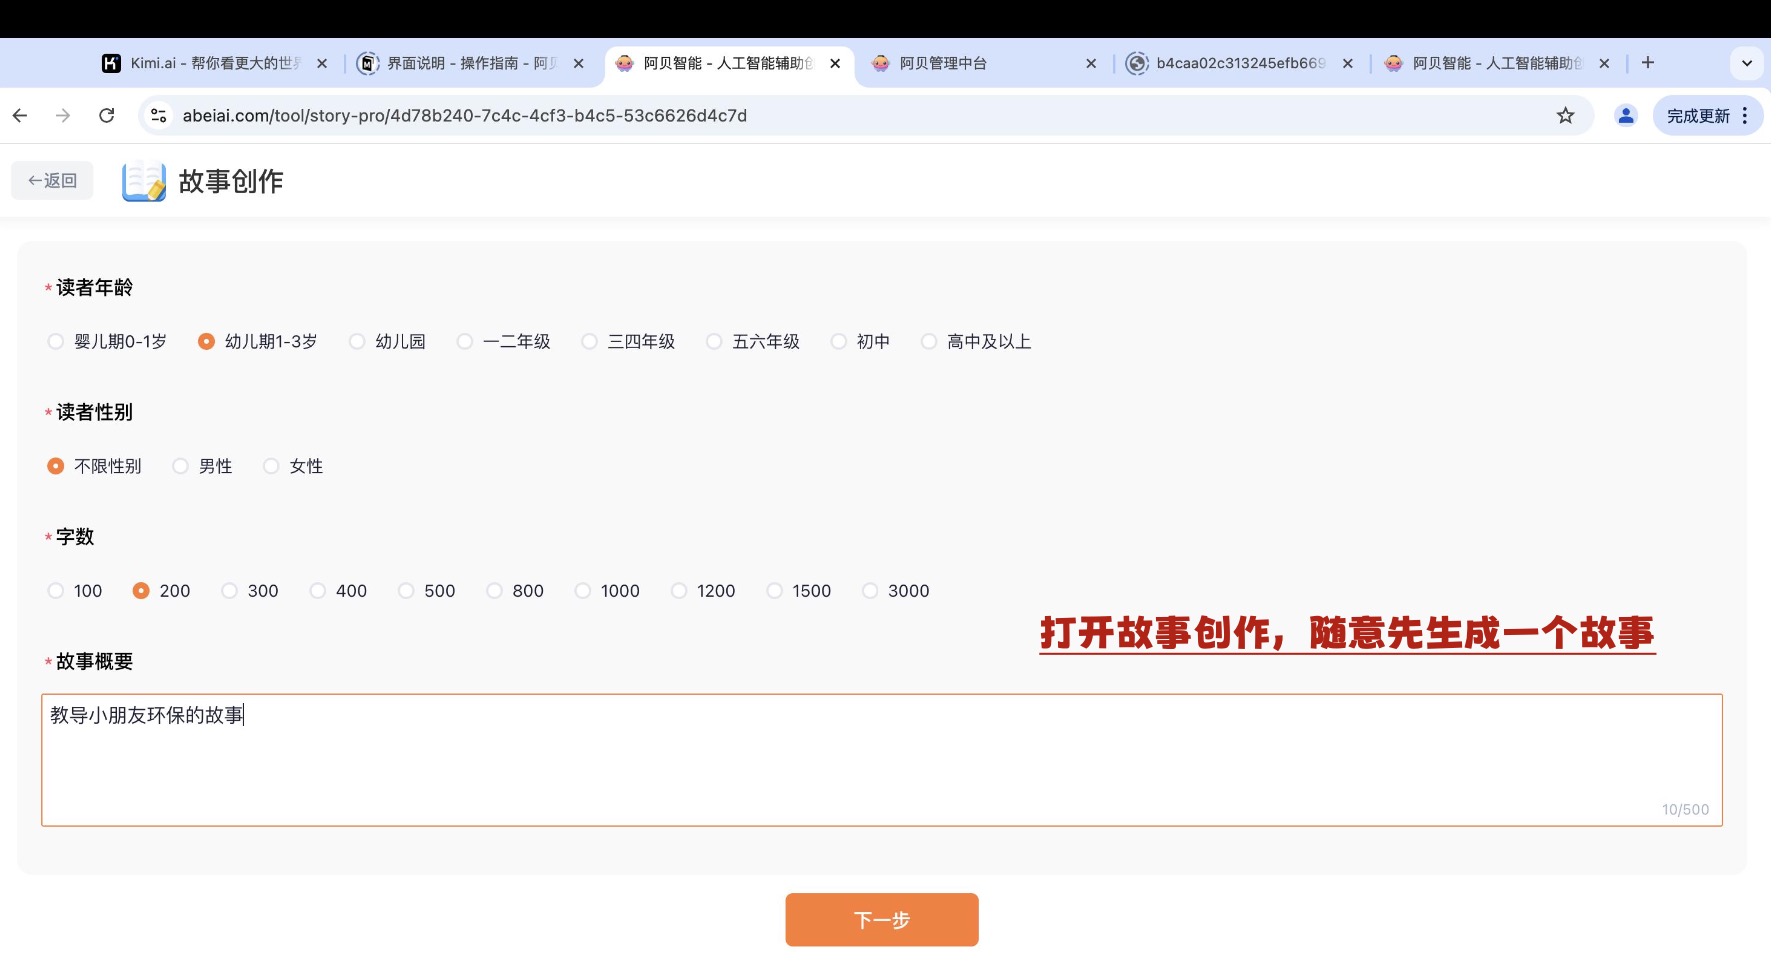1790x976 pixels.
Task: Close the Kimi.ai tab
Action: coord(322,63)
